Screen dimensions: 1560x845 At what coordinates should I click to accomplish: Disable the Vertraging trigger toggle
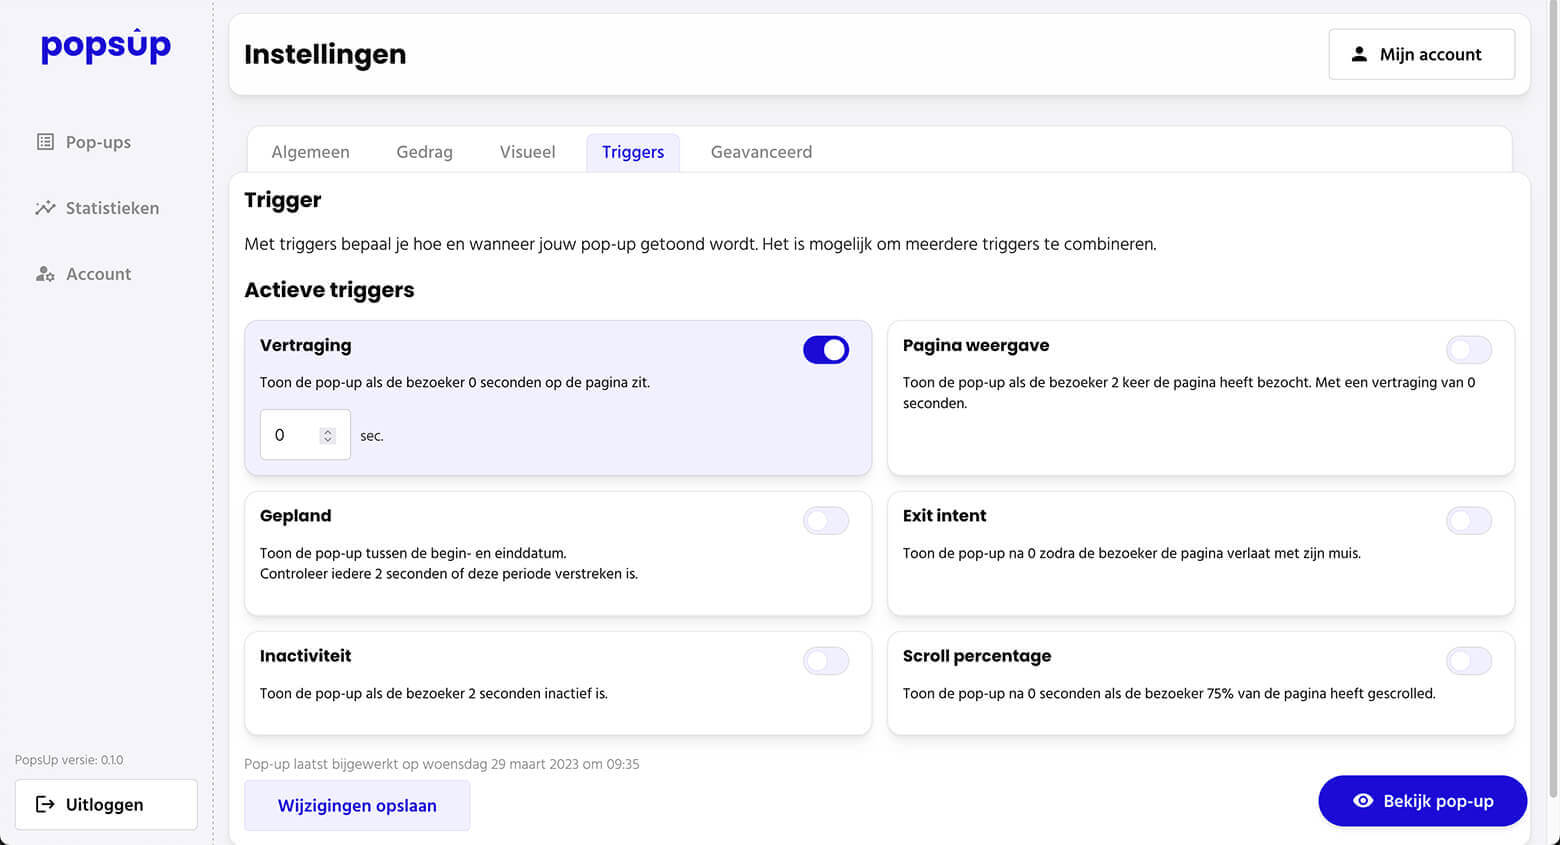(826, 350)
